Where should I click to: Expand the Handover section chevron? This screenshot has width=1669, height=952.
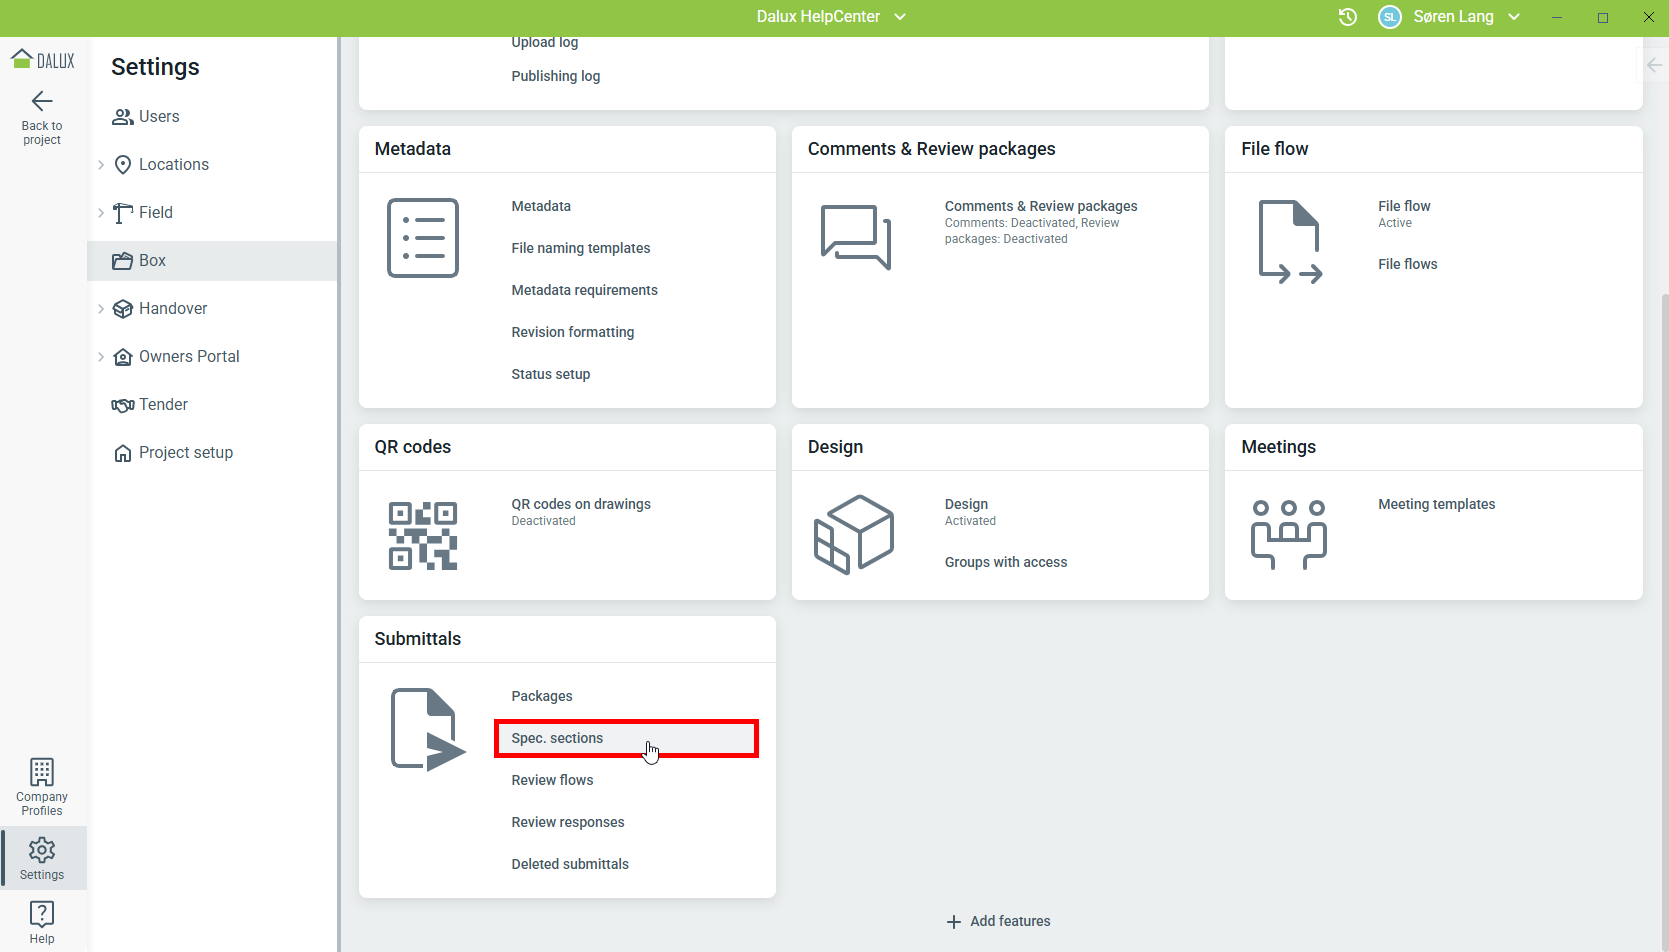click(x=101, y=309)
